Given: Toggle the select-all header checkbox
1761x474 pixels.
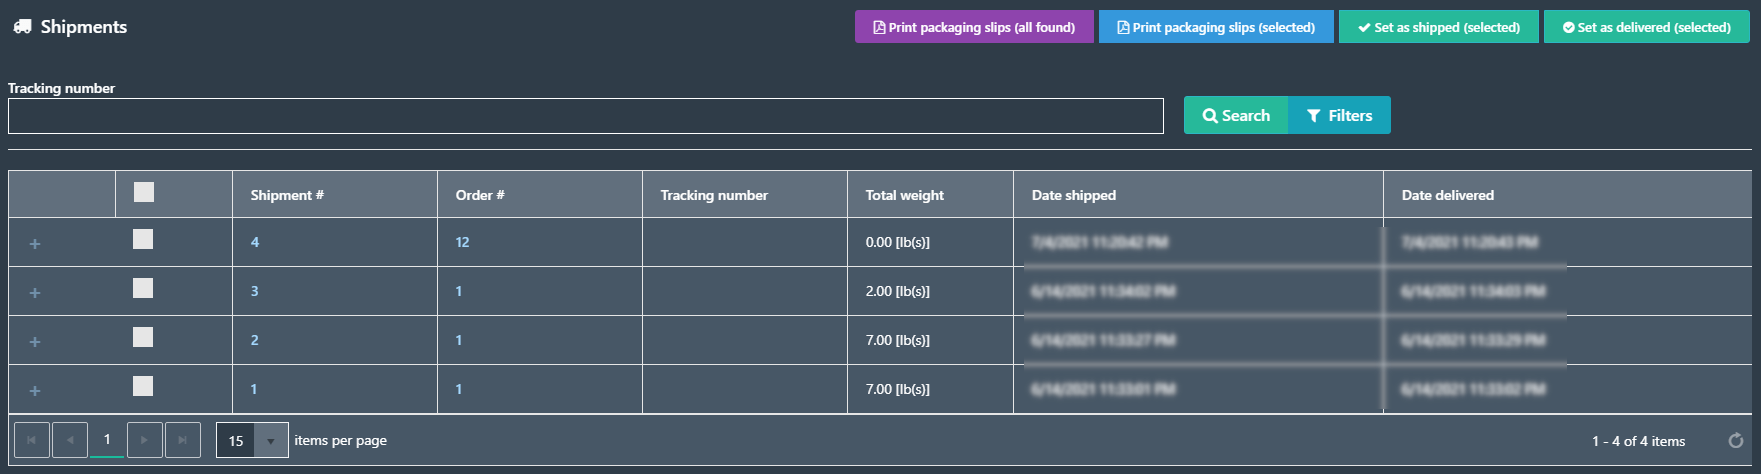Looking at the screenshot, I should (x=144, y=192).
